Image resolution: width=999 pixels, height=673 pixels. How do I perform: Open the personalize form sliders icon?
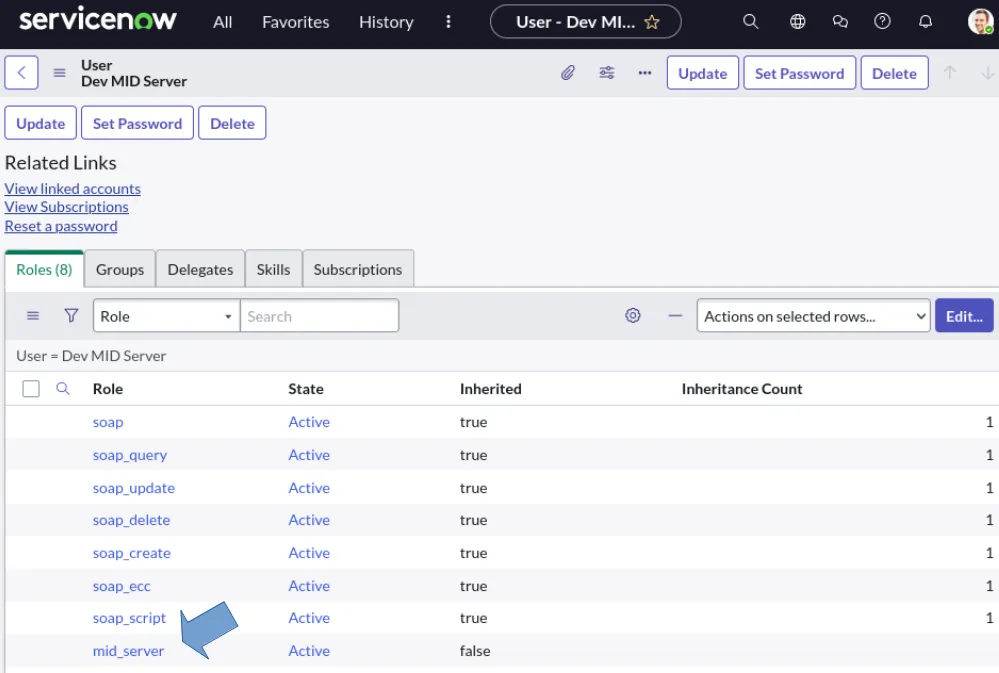pos(607,73)
